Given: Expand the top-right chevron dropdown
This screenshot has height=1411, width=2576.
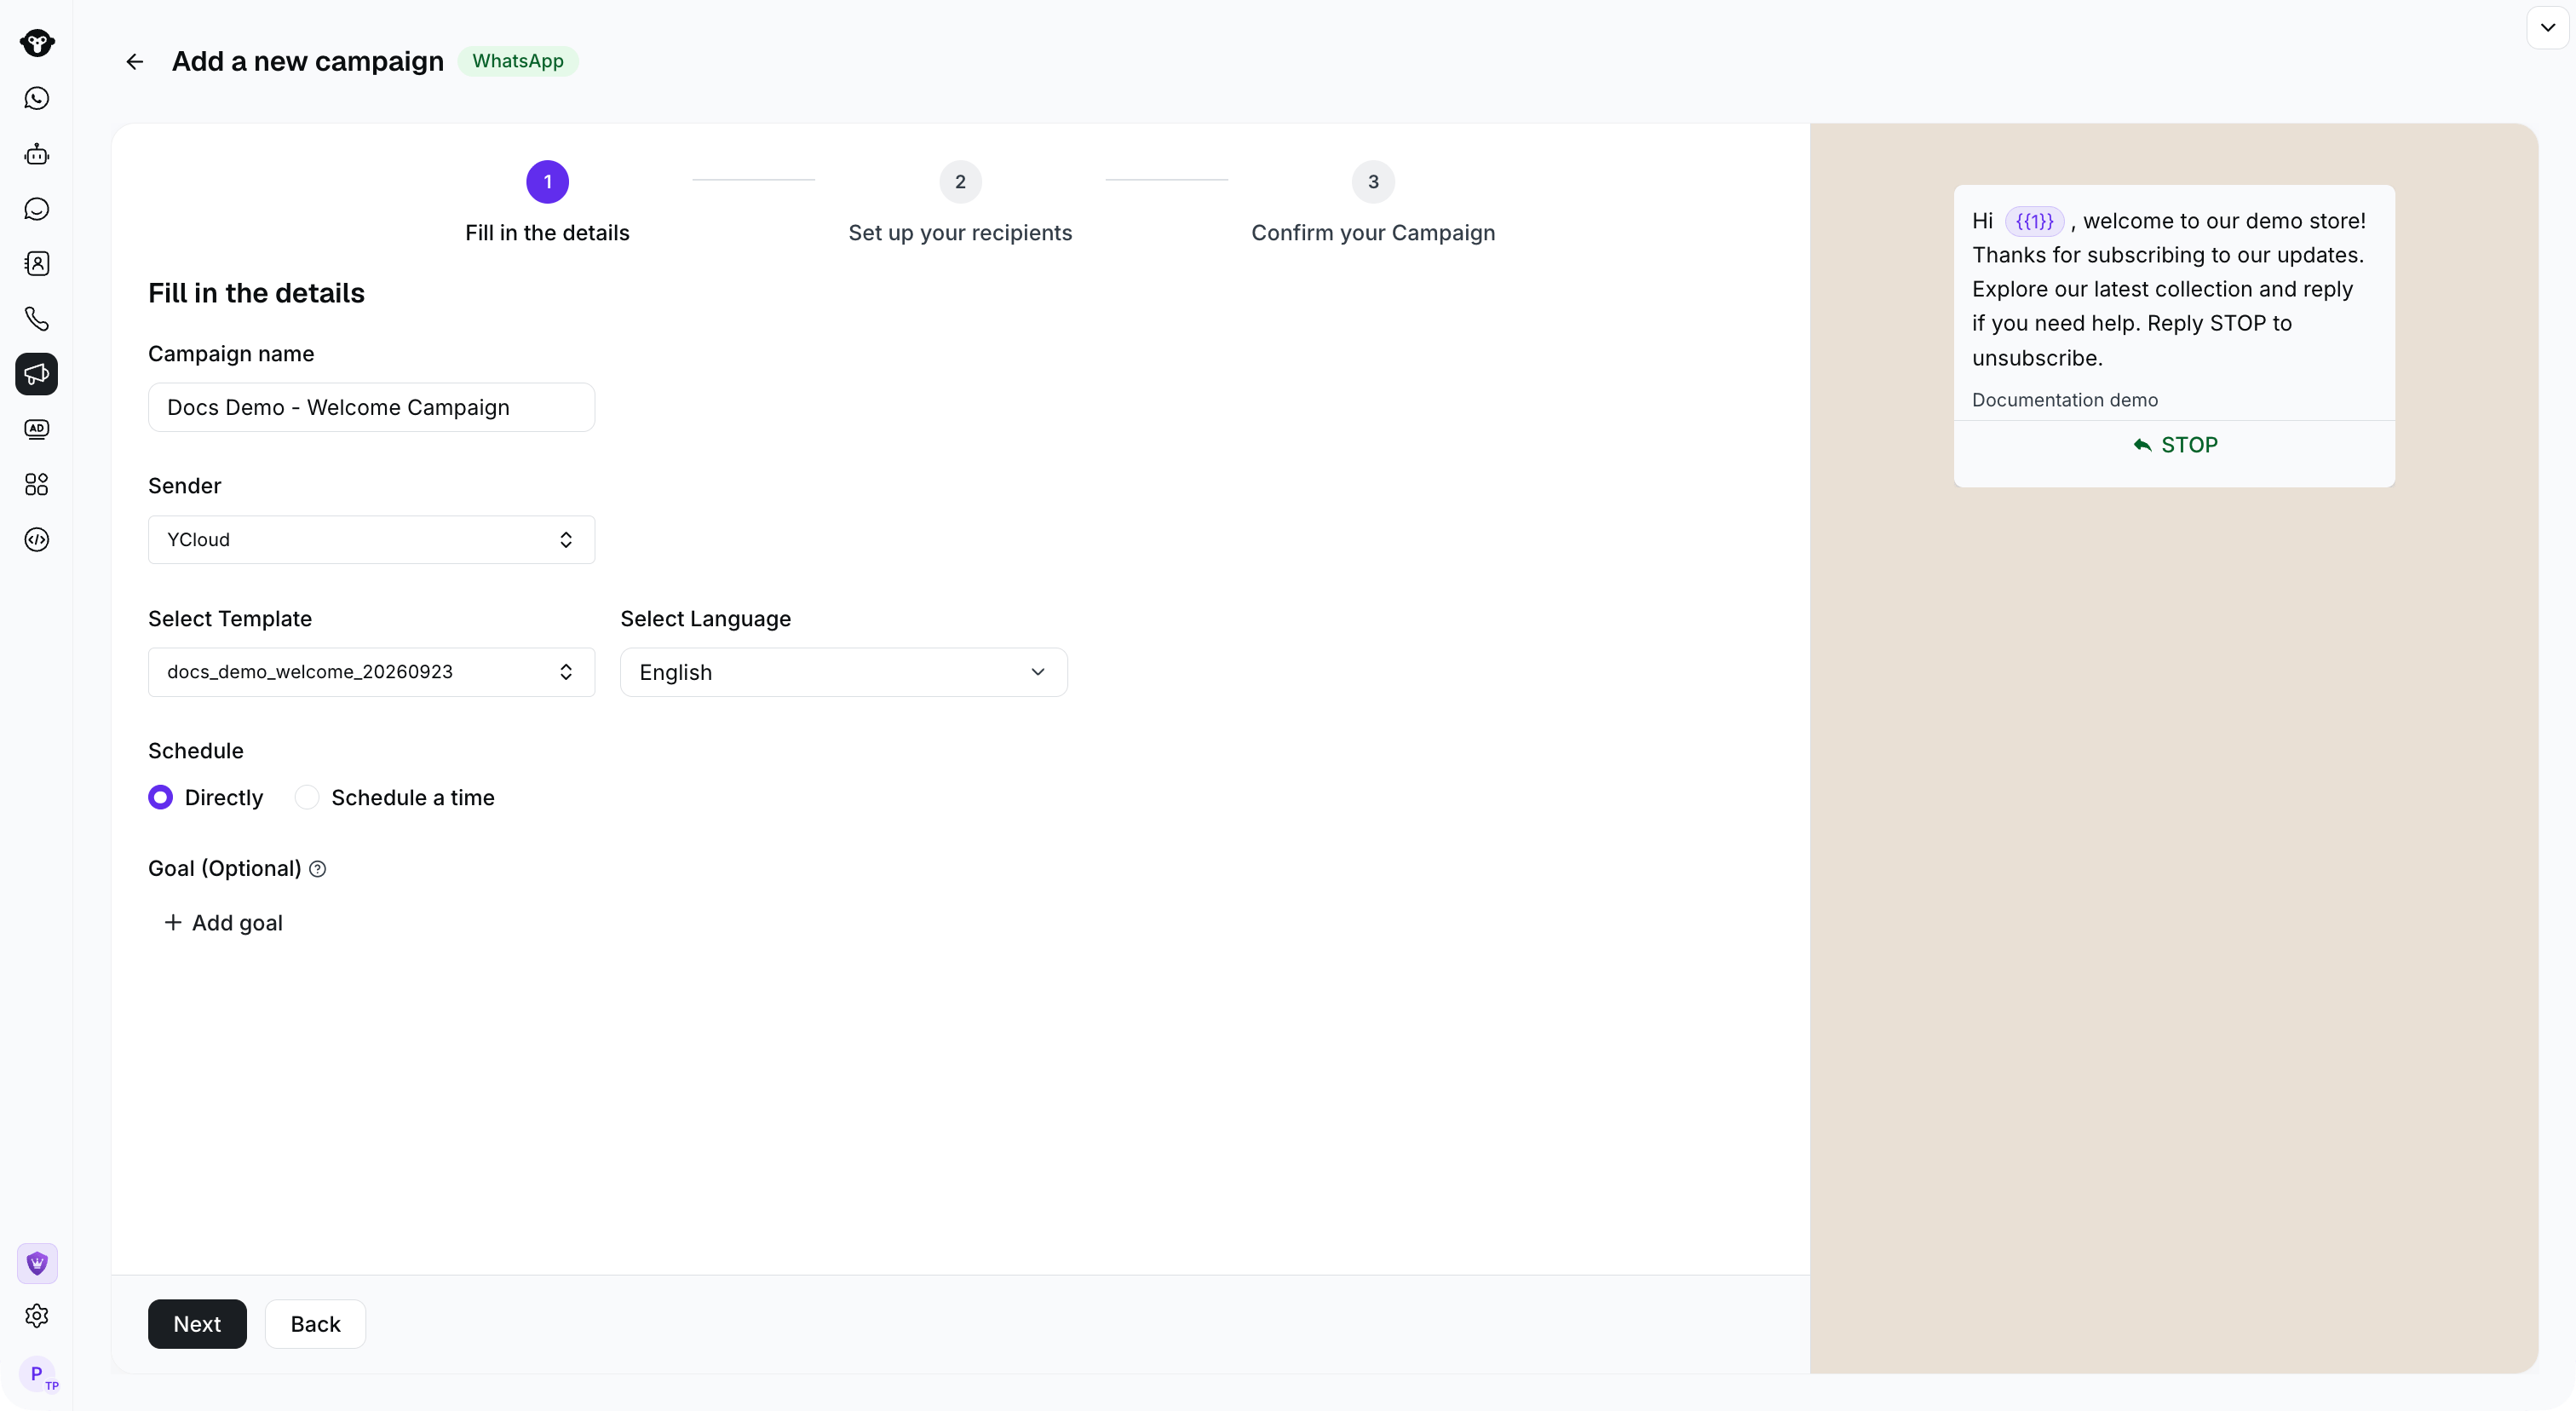Looking at the screenshot, I should tap(2548, 28).
